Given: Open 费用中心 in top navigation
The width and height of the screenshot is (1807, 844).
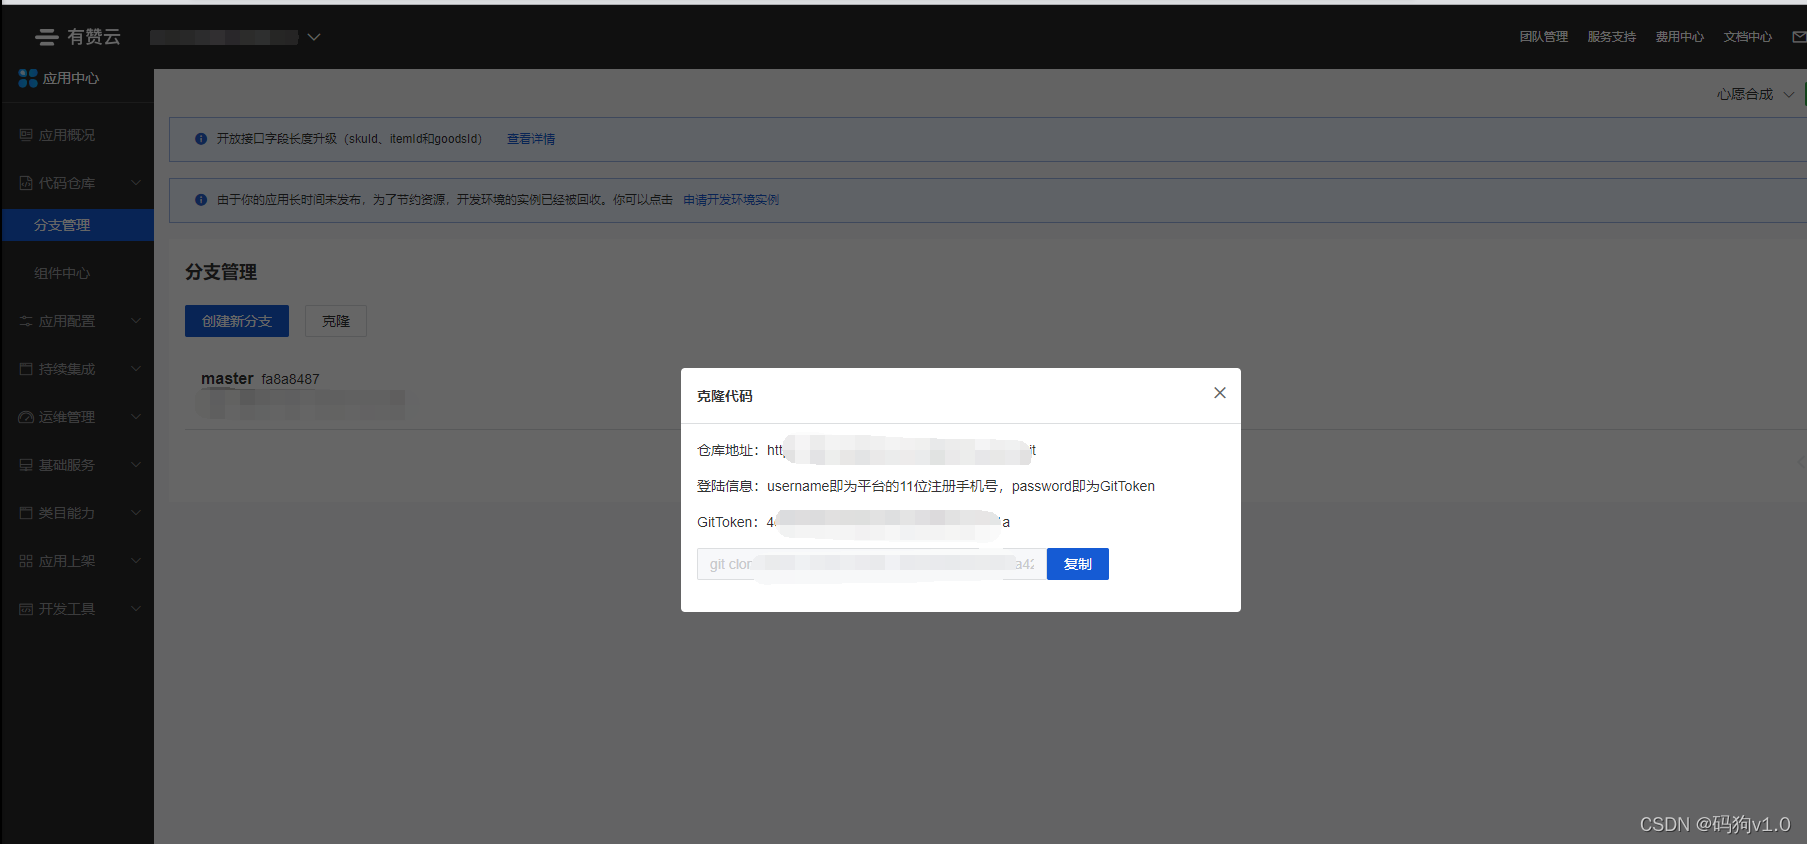Looking at the screenshot, I should 1680,37.
